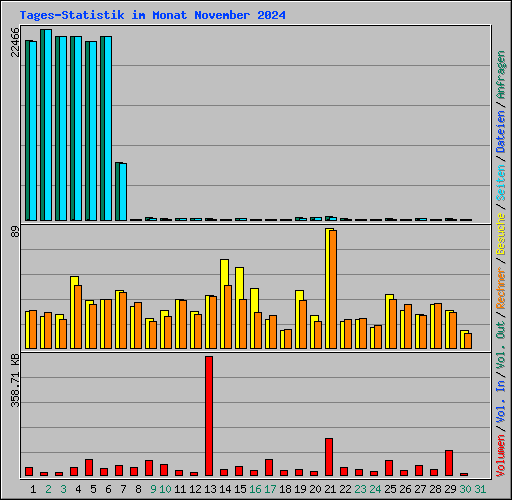Click the x-axis day label "14"
This screenshot has width=512, height=500.
pos(225,489)
